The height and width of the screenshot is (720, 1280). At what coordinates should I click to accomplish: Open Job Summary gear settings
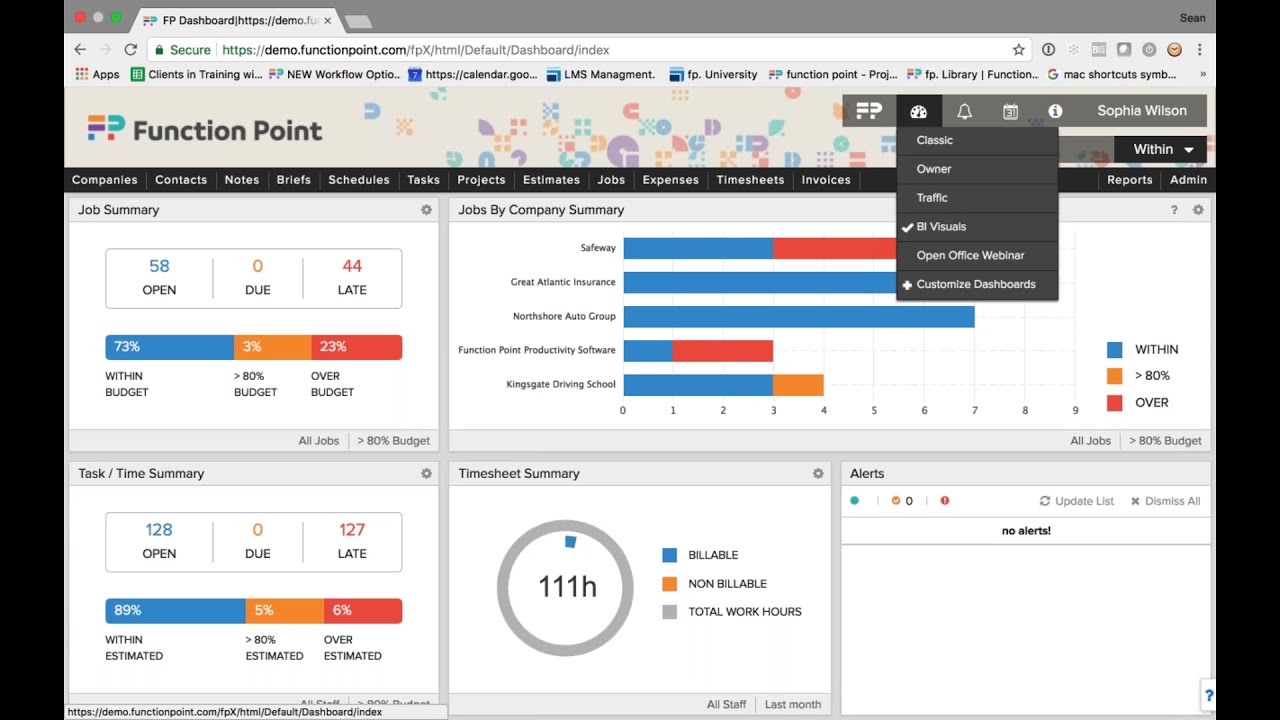click(x=426, y=210)
